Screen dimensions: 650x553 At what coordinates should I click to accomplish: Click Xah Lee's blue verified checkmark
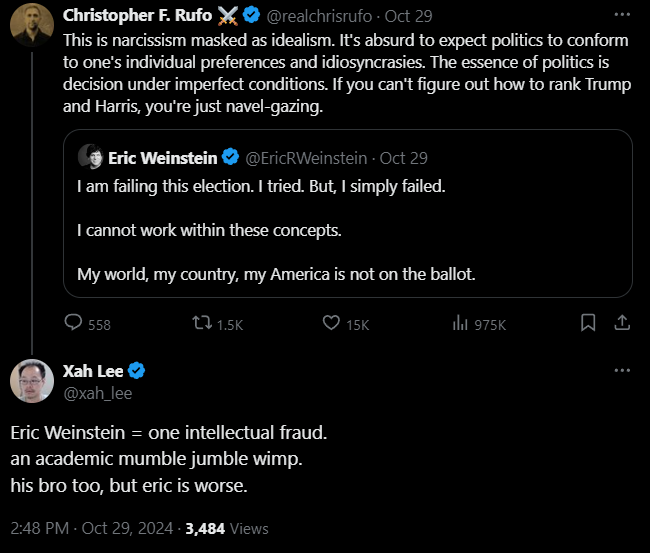coord(137,371)
